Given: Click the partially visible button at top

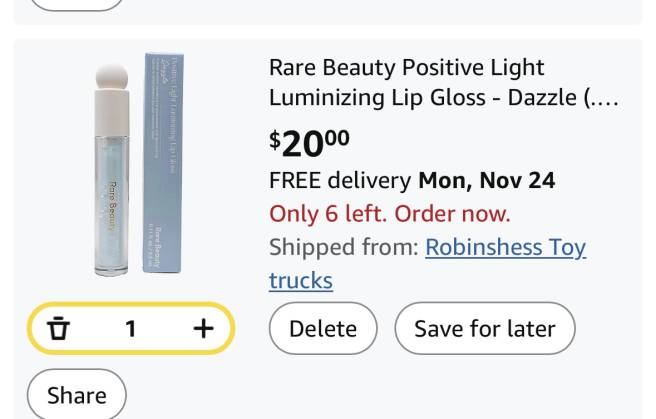Looking at the screenshot, I should coord(76,3).
